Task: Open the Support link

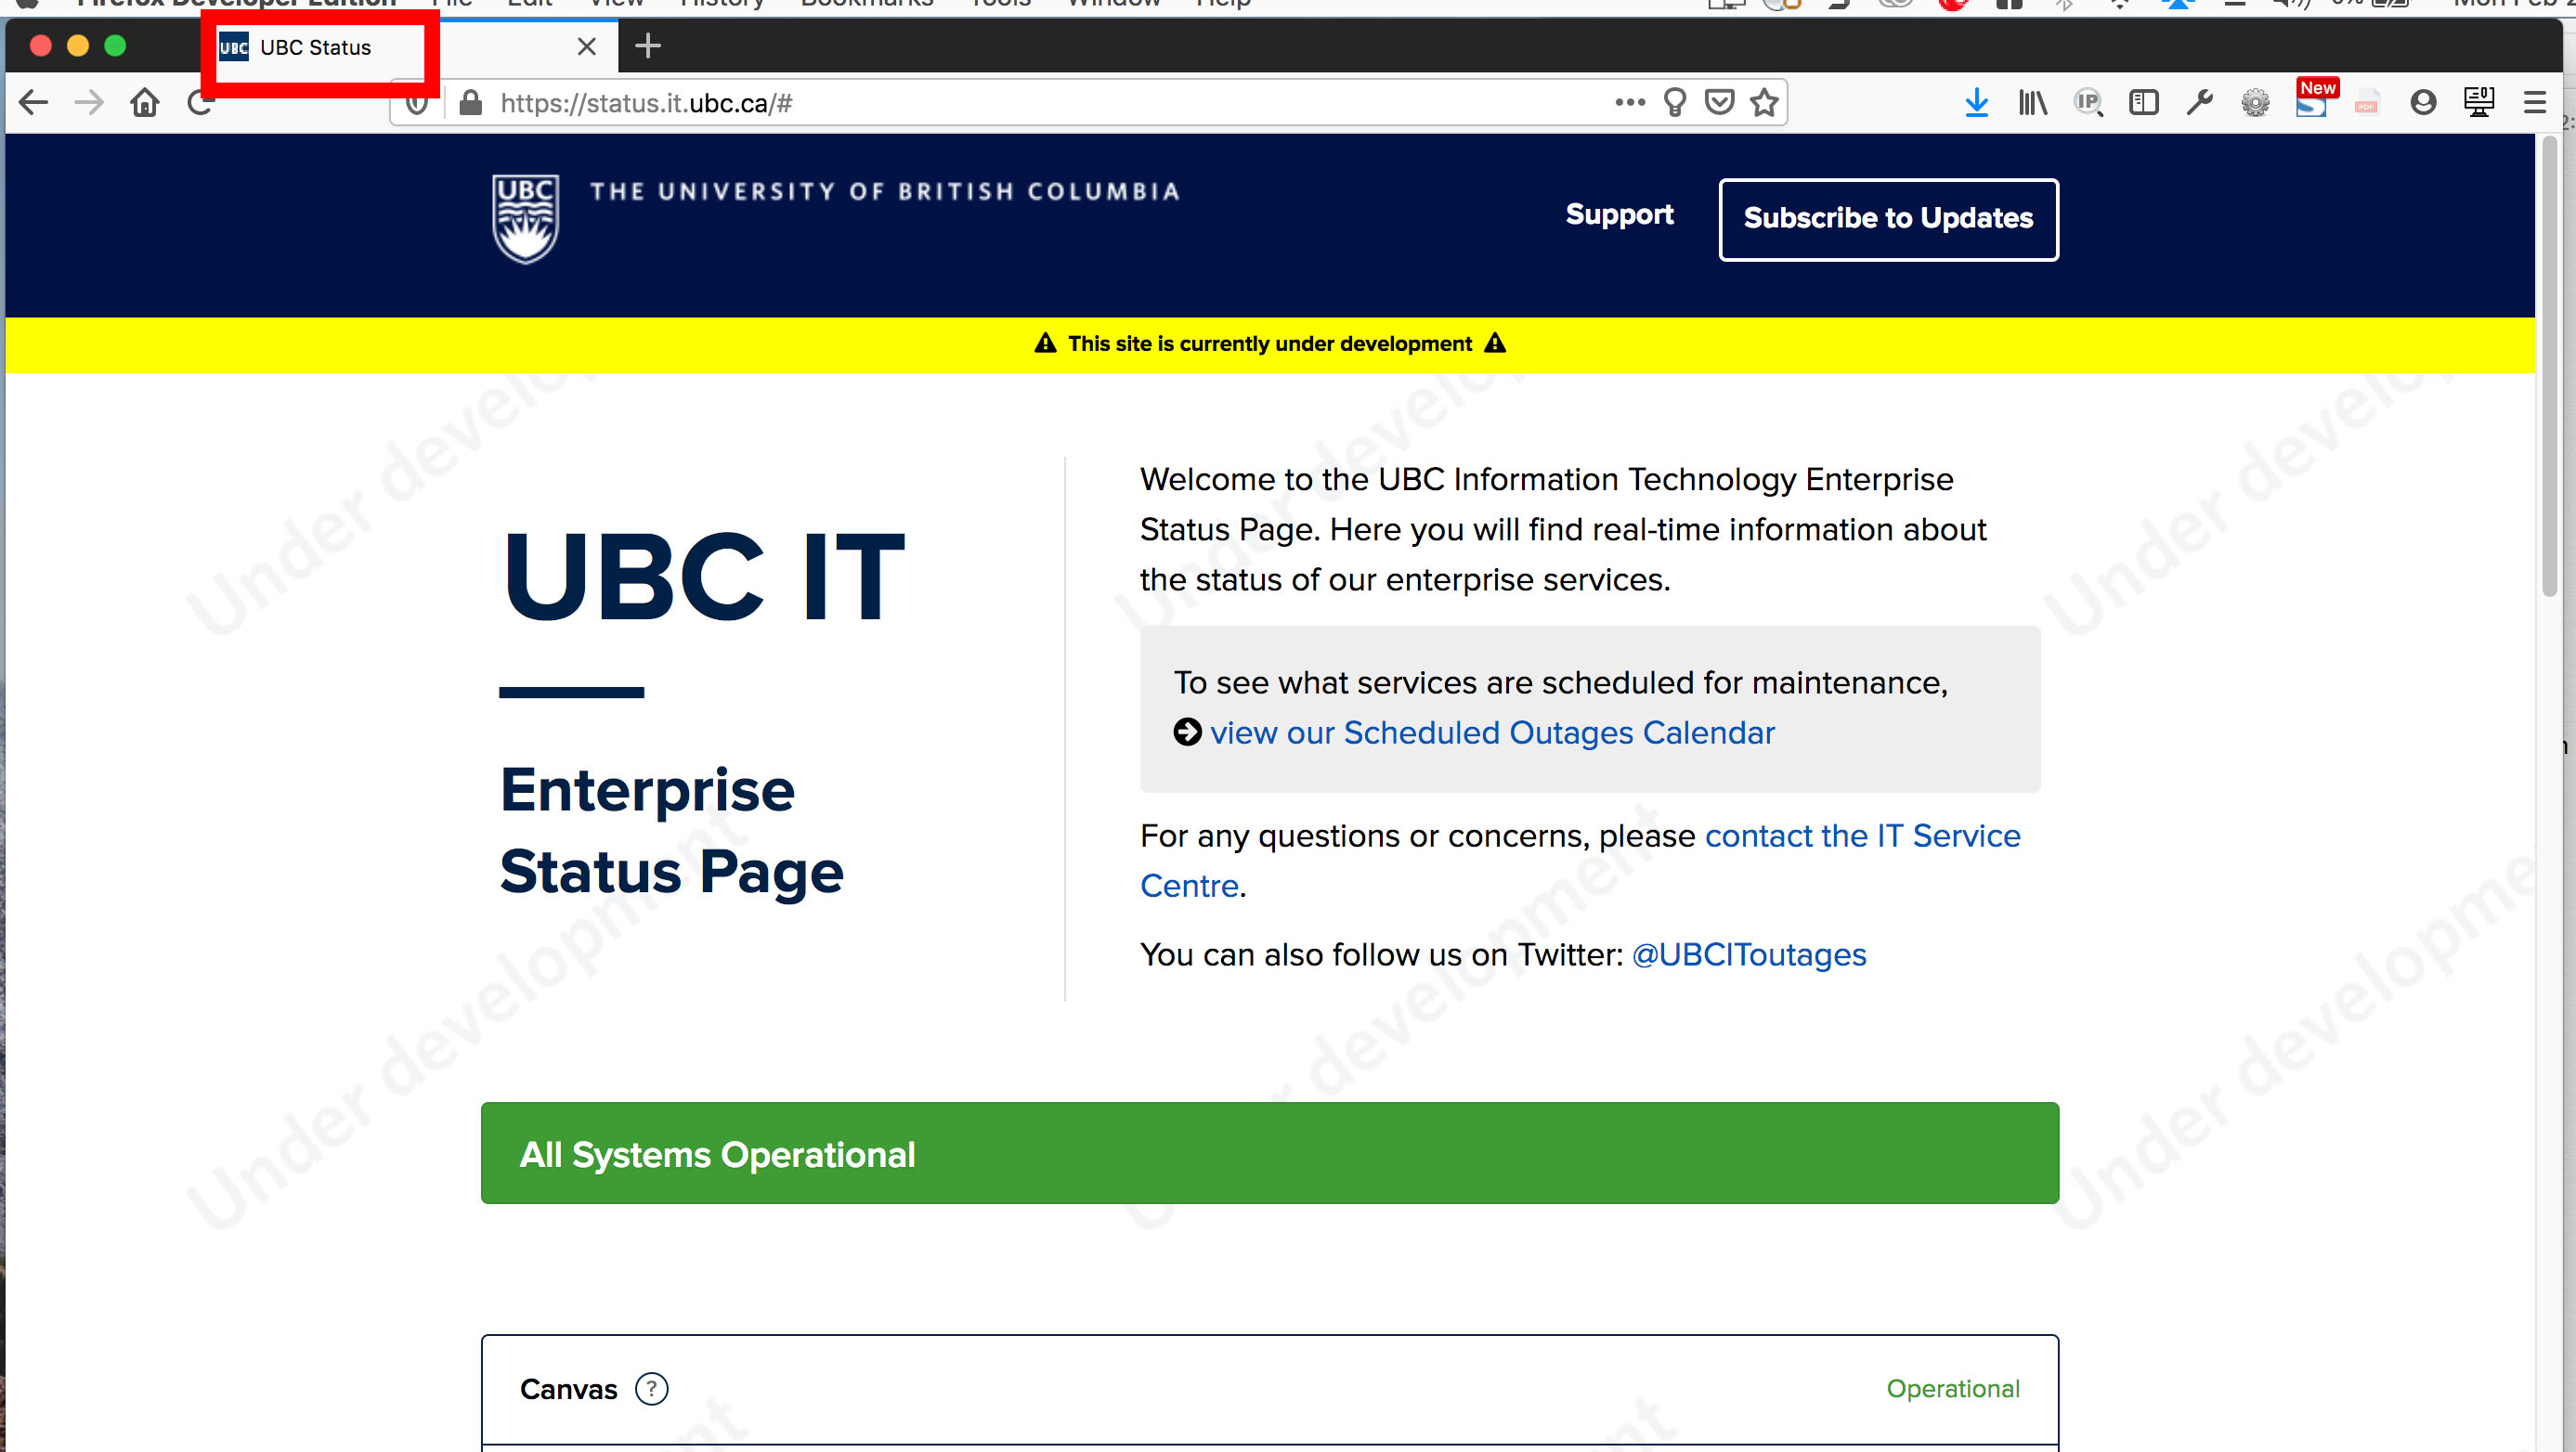Action: click(1619, 214)
